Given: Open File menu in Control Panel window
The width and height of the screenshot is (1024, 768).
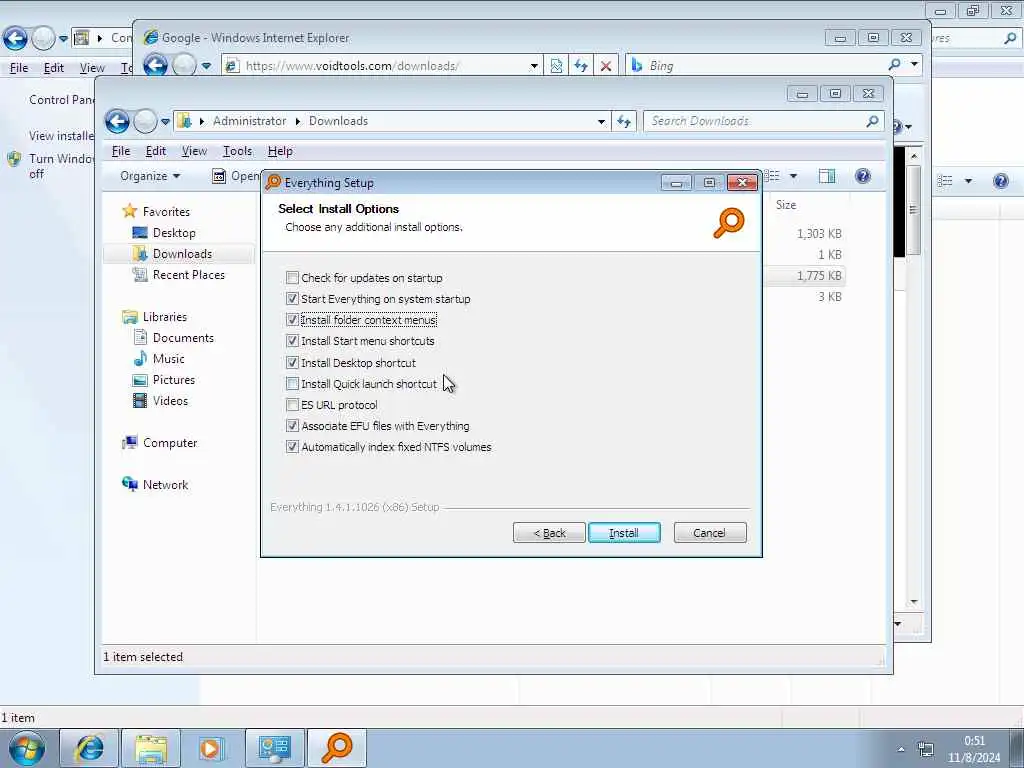Looking at the screenshot, I should tap(19, 67).
